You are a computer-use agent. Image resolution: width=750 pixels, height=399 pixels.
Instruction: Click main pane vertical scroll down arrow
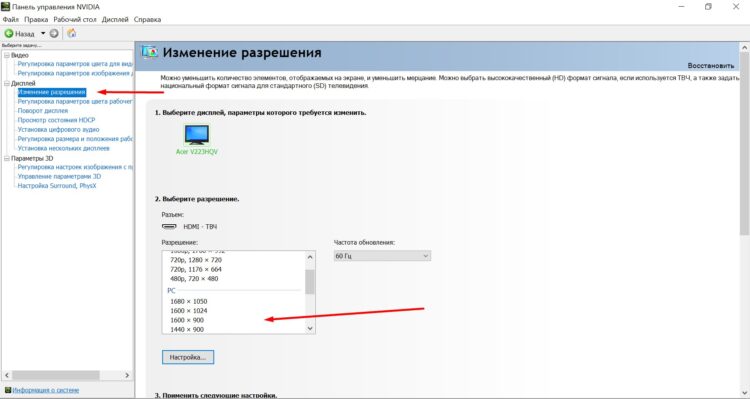click(x=745, y=393)
